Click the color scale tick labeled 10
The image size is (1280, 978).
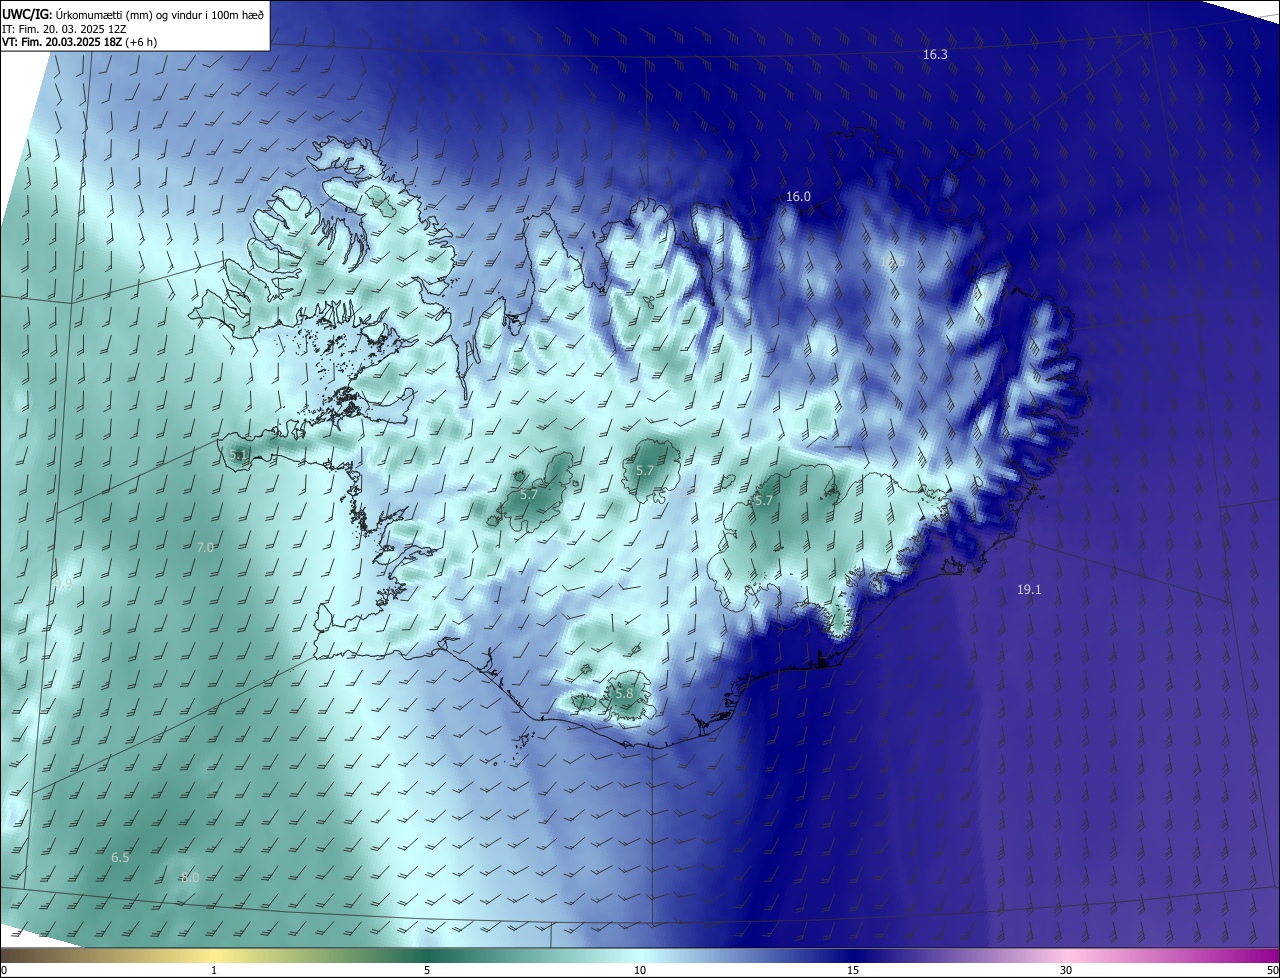[640, 970]
